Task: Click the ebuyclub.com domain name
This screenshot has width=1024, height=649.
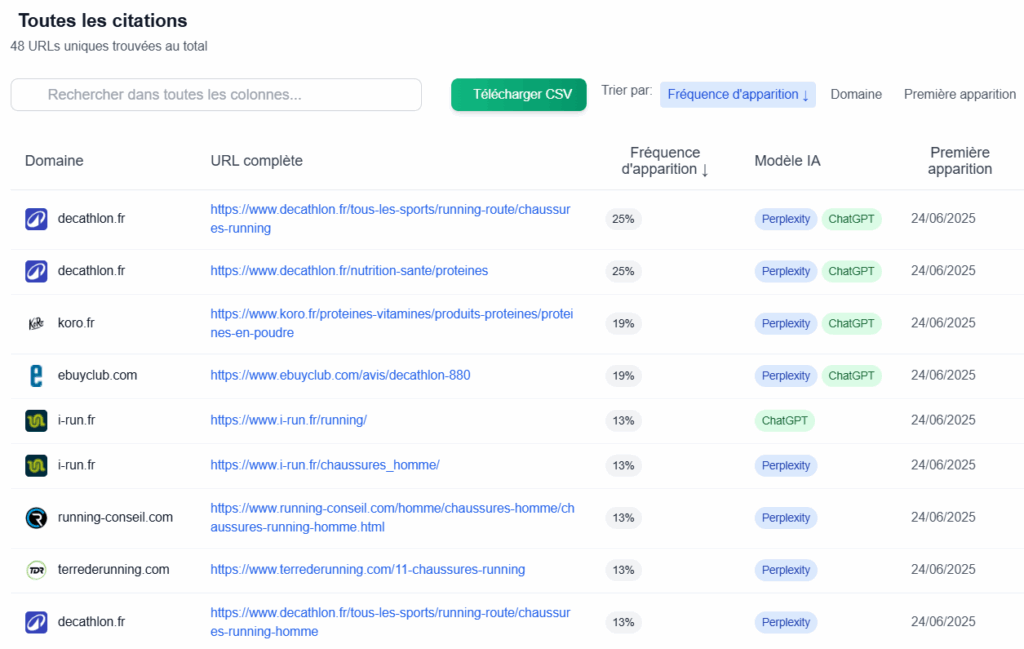Action: click(x=97, y=375)
